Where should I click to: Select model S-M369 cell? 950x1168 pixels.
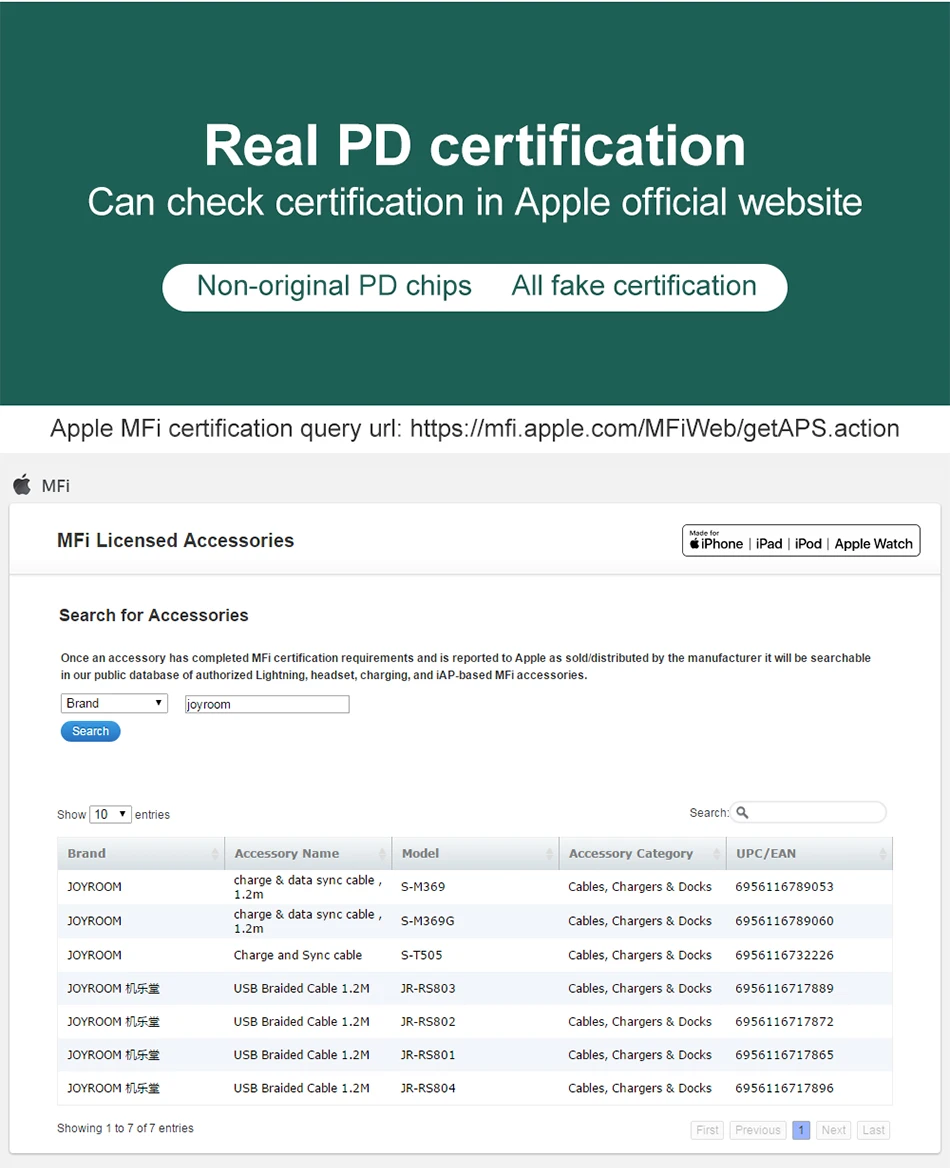tap(422, 887)
